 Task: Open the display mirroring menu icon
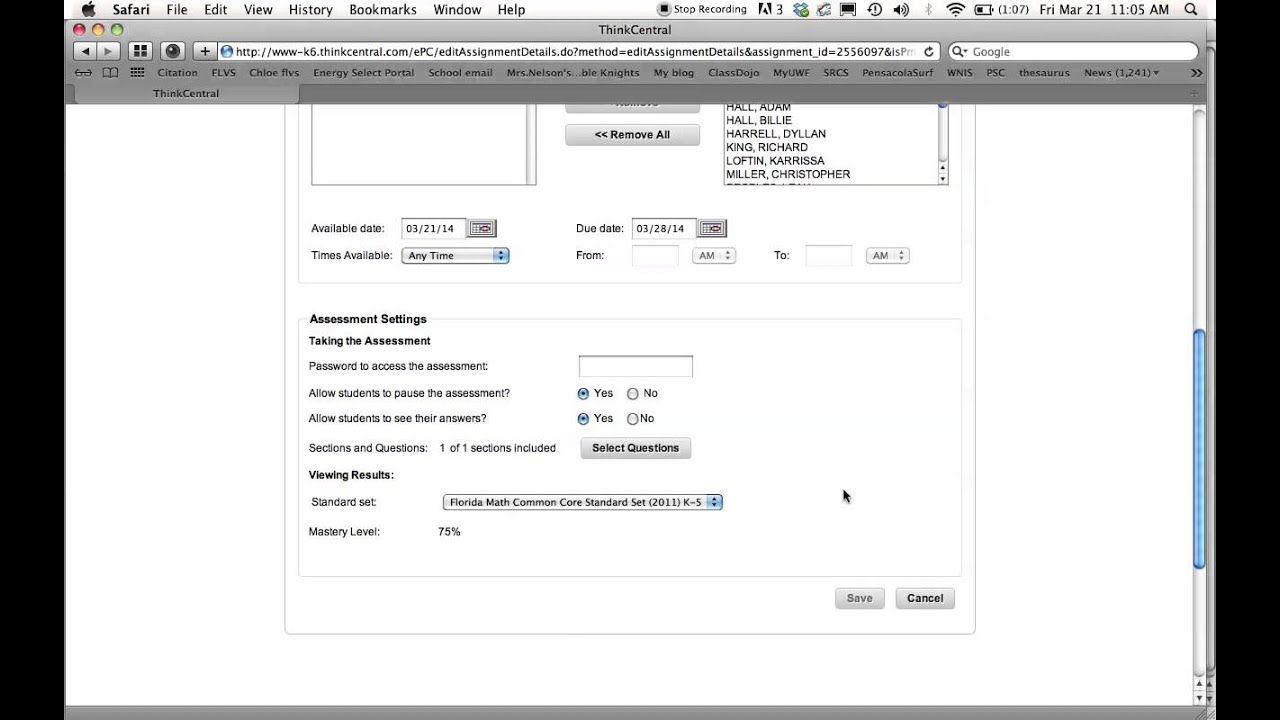(x=848, y=9)
